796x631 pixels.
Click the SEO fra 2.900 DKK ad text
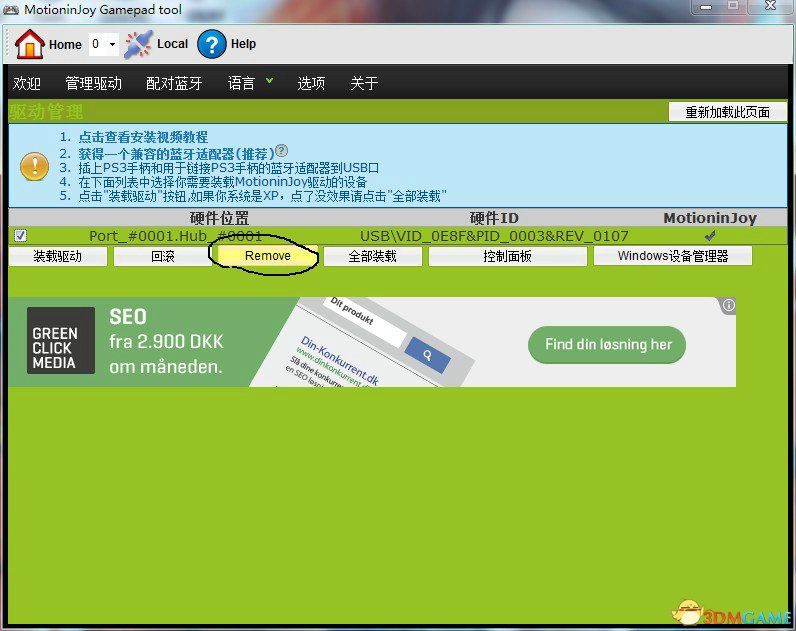pos(166,341)
